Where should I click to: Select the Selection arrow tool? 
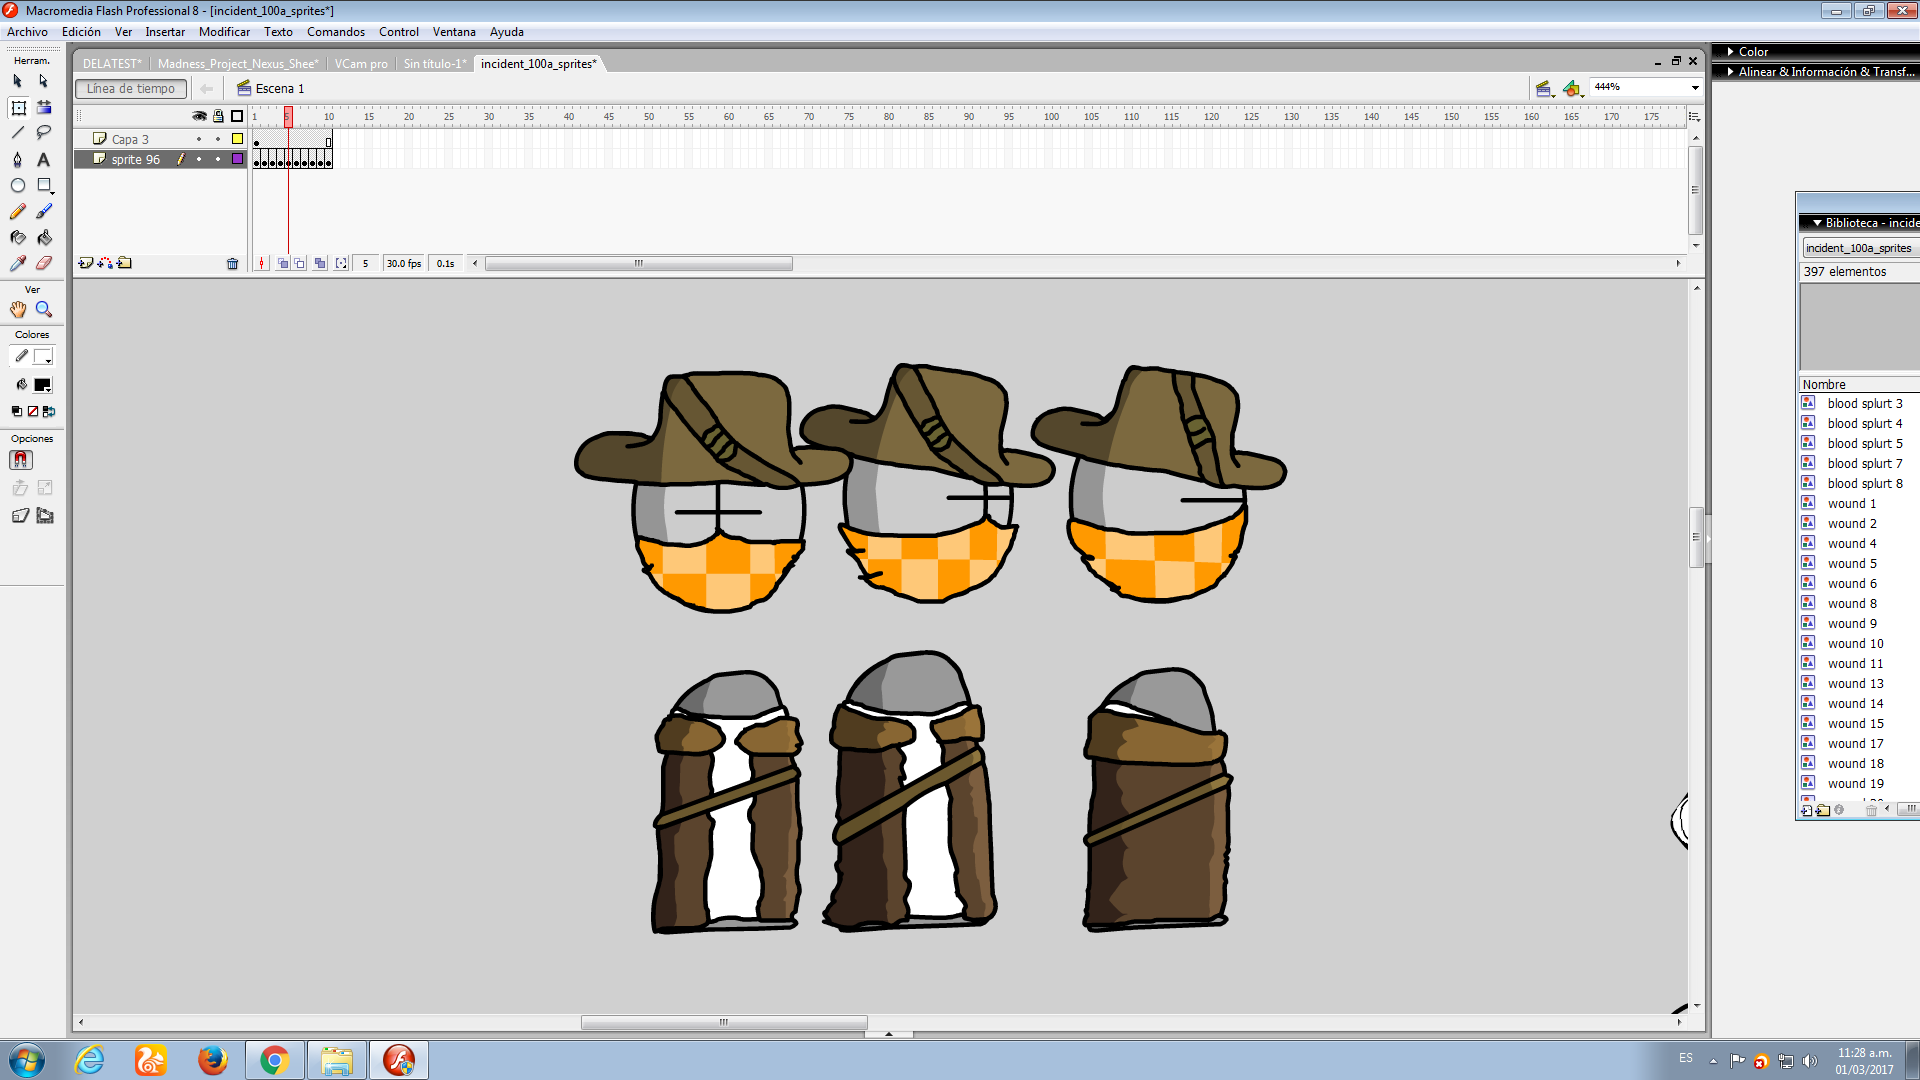pos(18,81)
